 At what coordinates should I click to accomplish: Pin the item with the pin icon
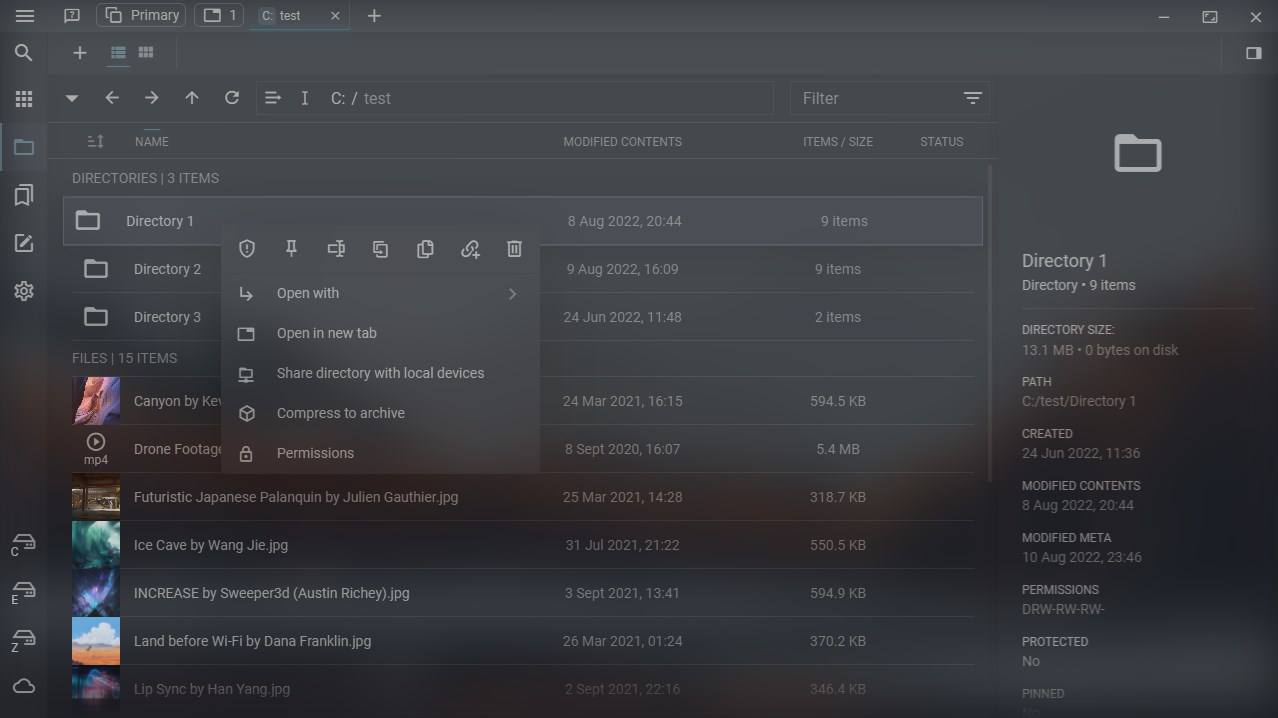tap(292, 249)
